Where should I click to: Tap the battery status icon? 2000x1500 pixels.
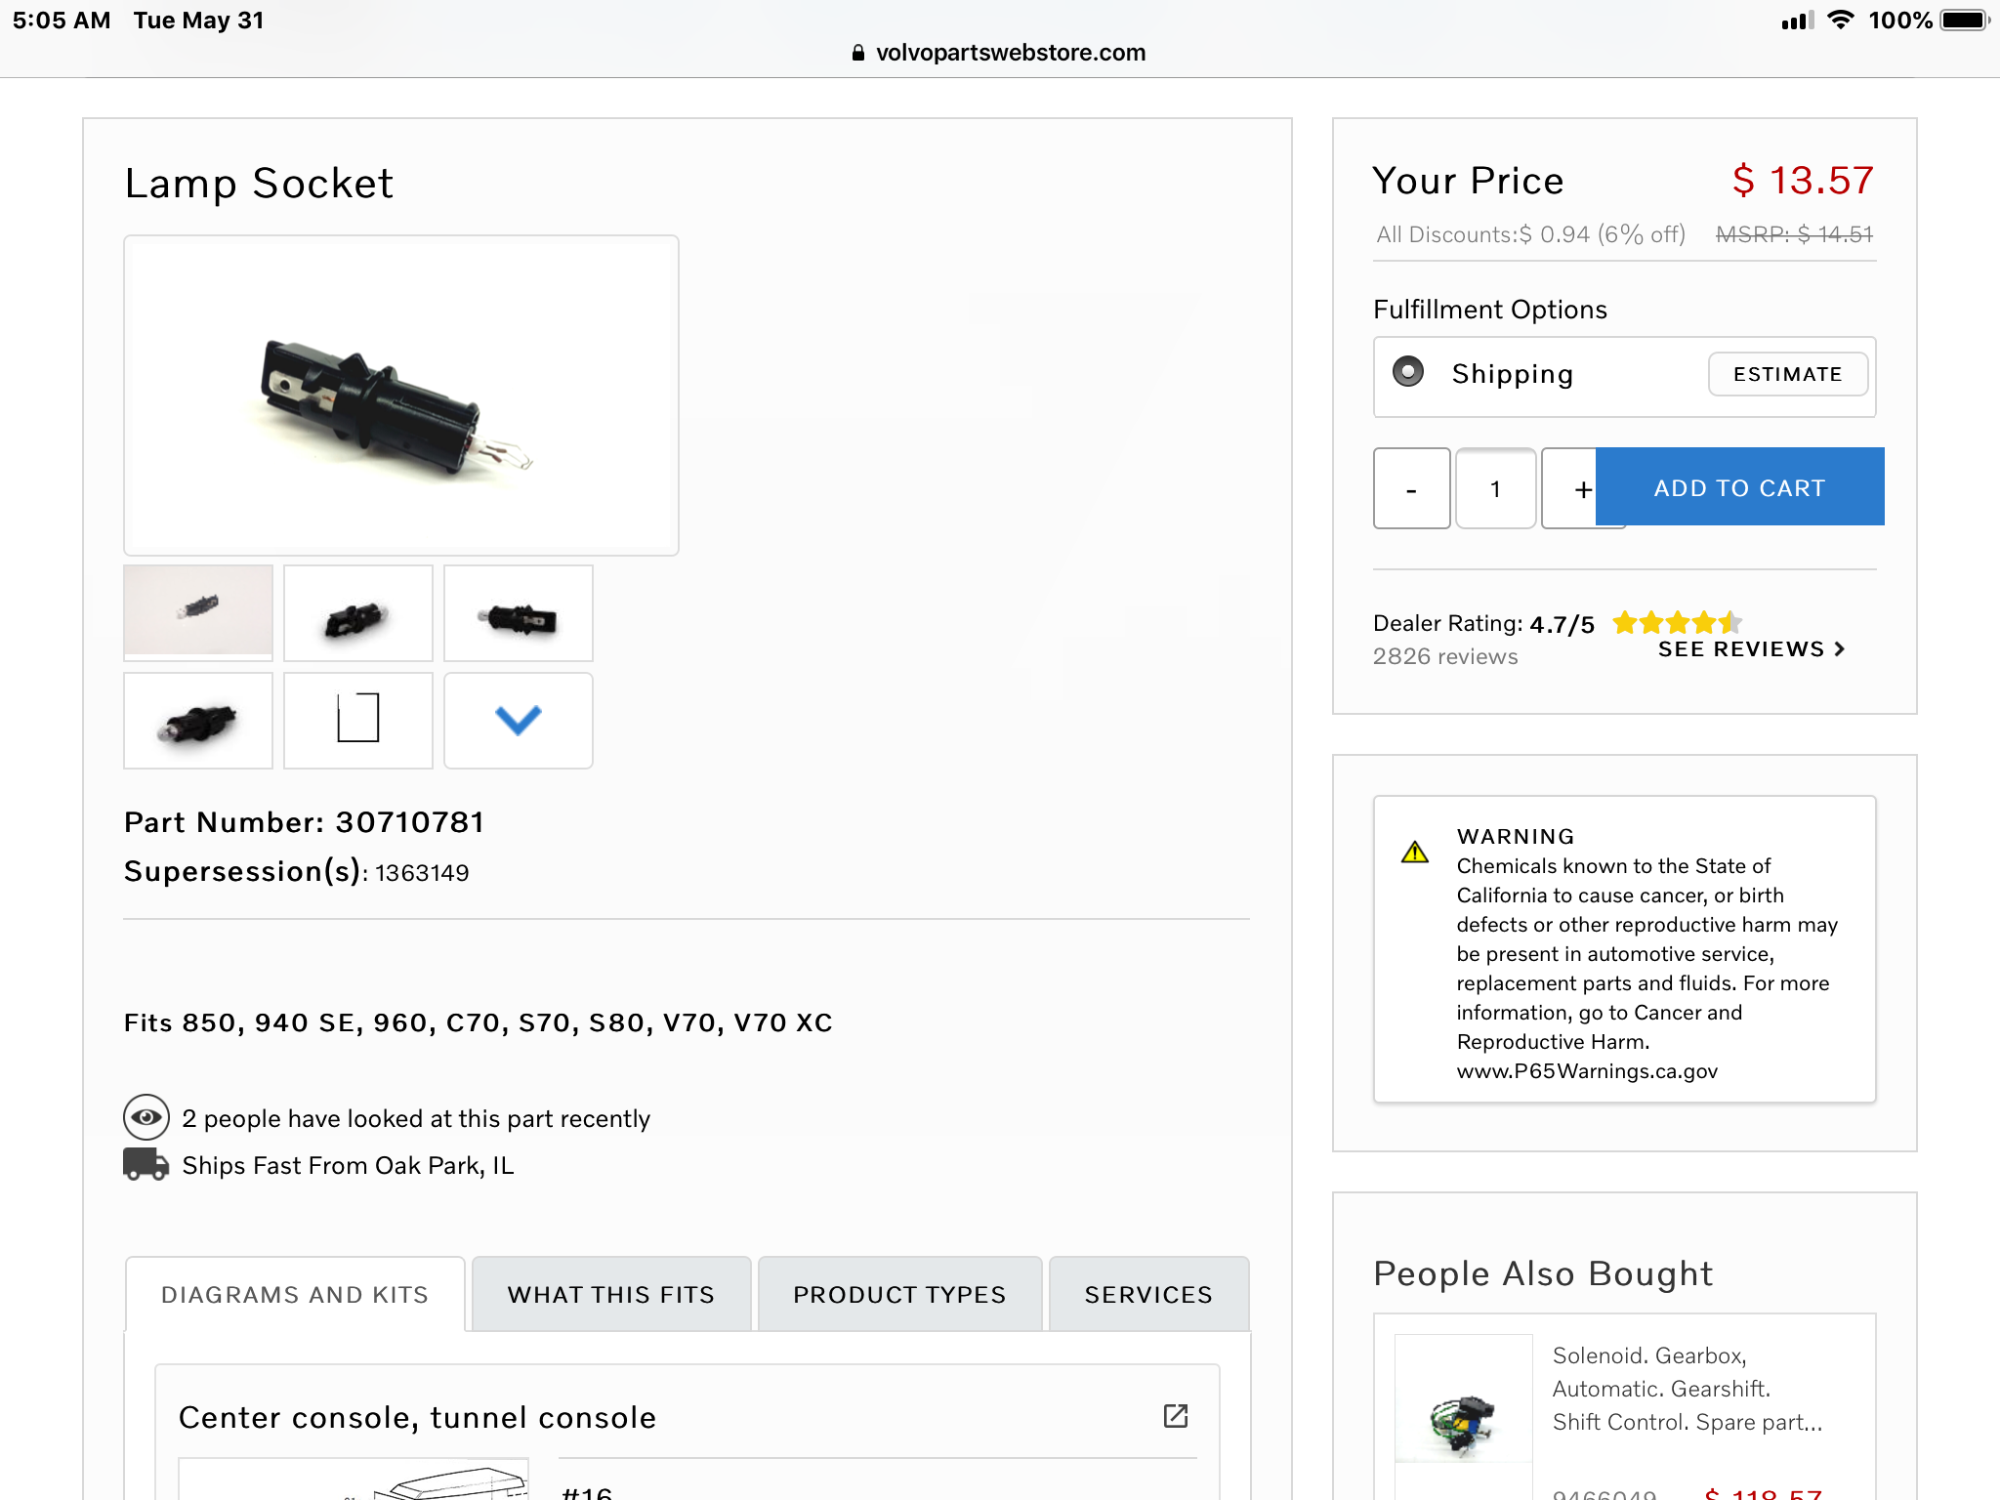click(x=1965, y=20)
